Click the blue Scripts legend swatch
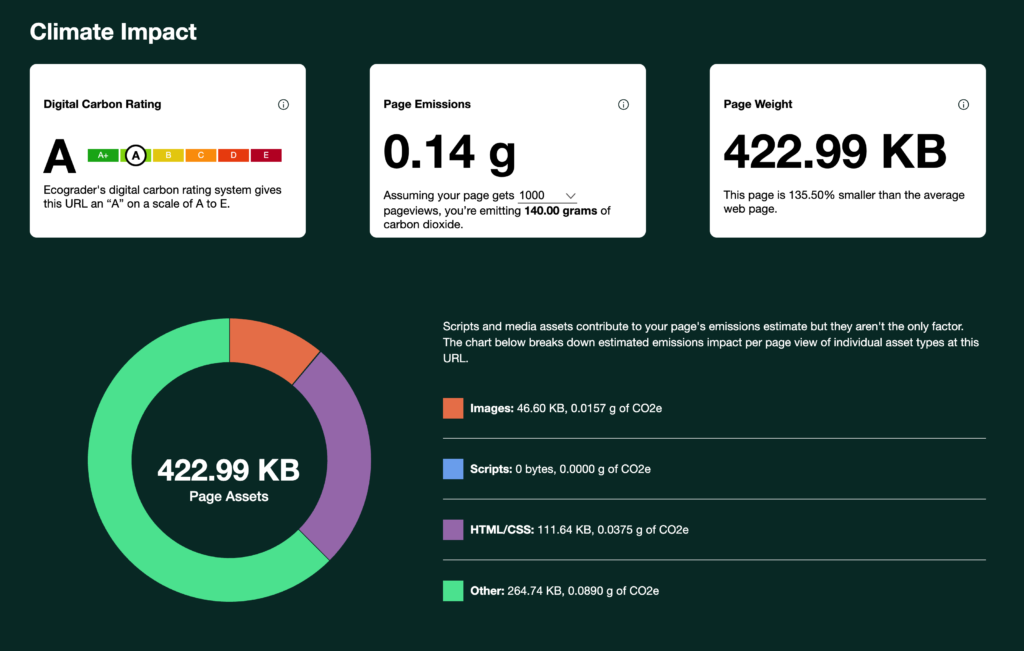The height and width of the screenshot is (651, 1024). point(453,469)
